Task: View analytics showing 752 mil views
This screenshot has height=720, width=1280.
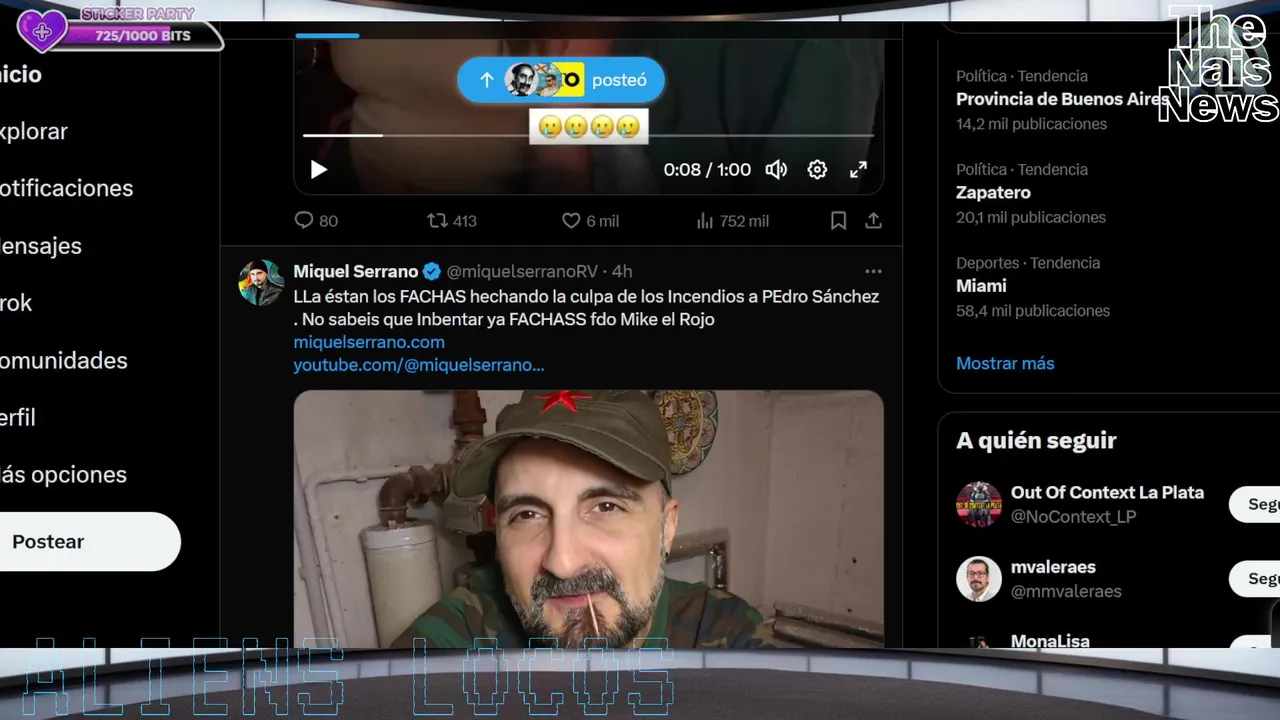Action: click(732, 221)
